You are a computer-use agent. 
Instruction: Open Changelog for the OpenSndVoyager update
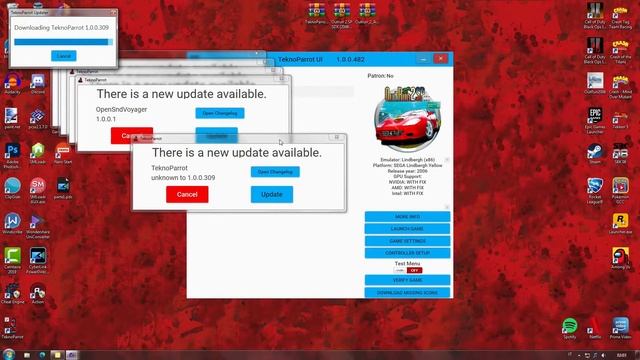tap(220, 113)
